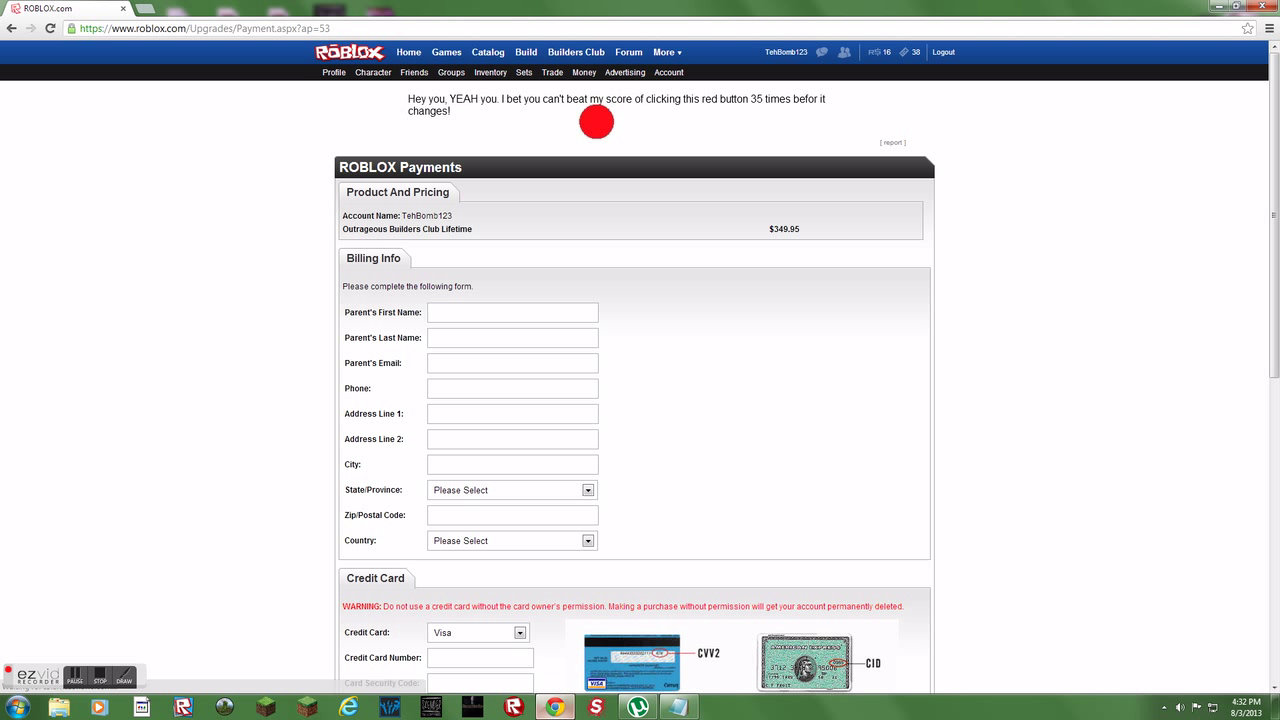Bookmark this page with the star icon

pos(1247,28)
